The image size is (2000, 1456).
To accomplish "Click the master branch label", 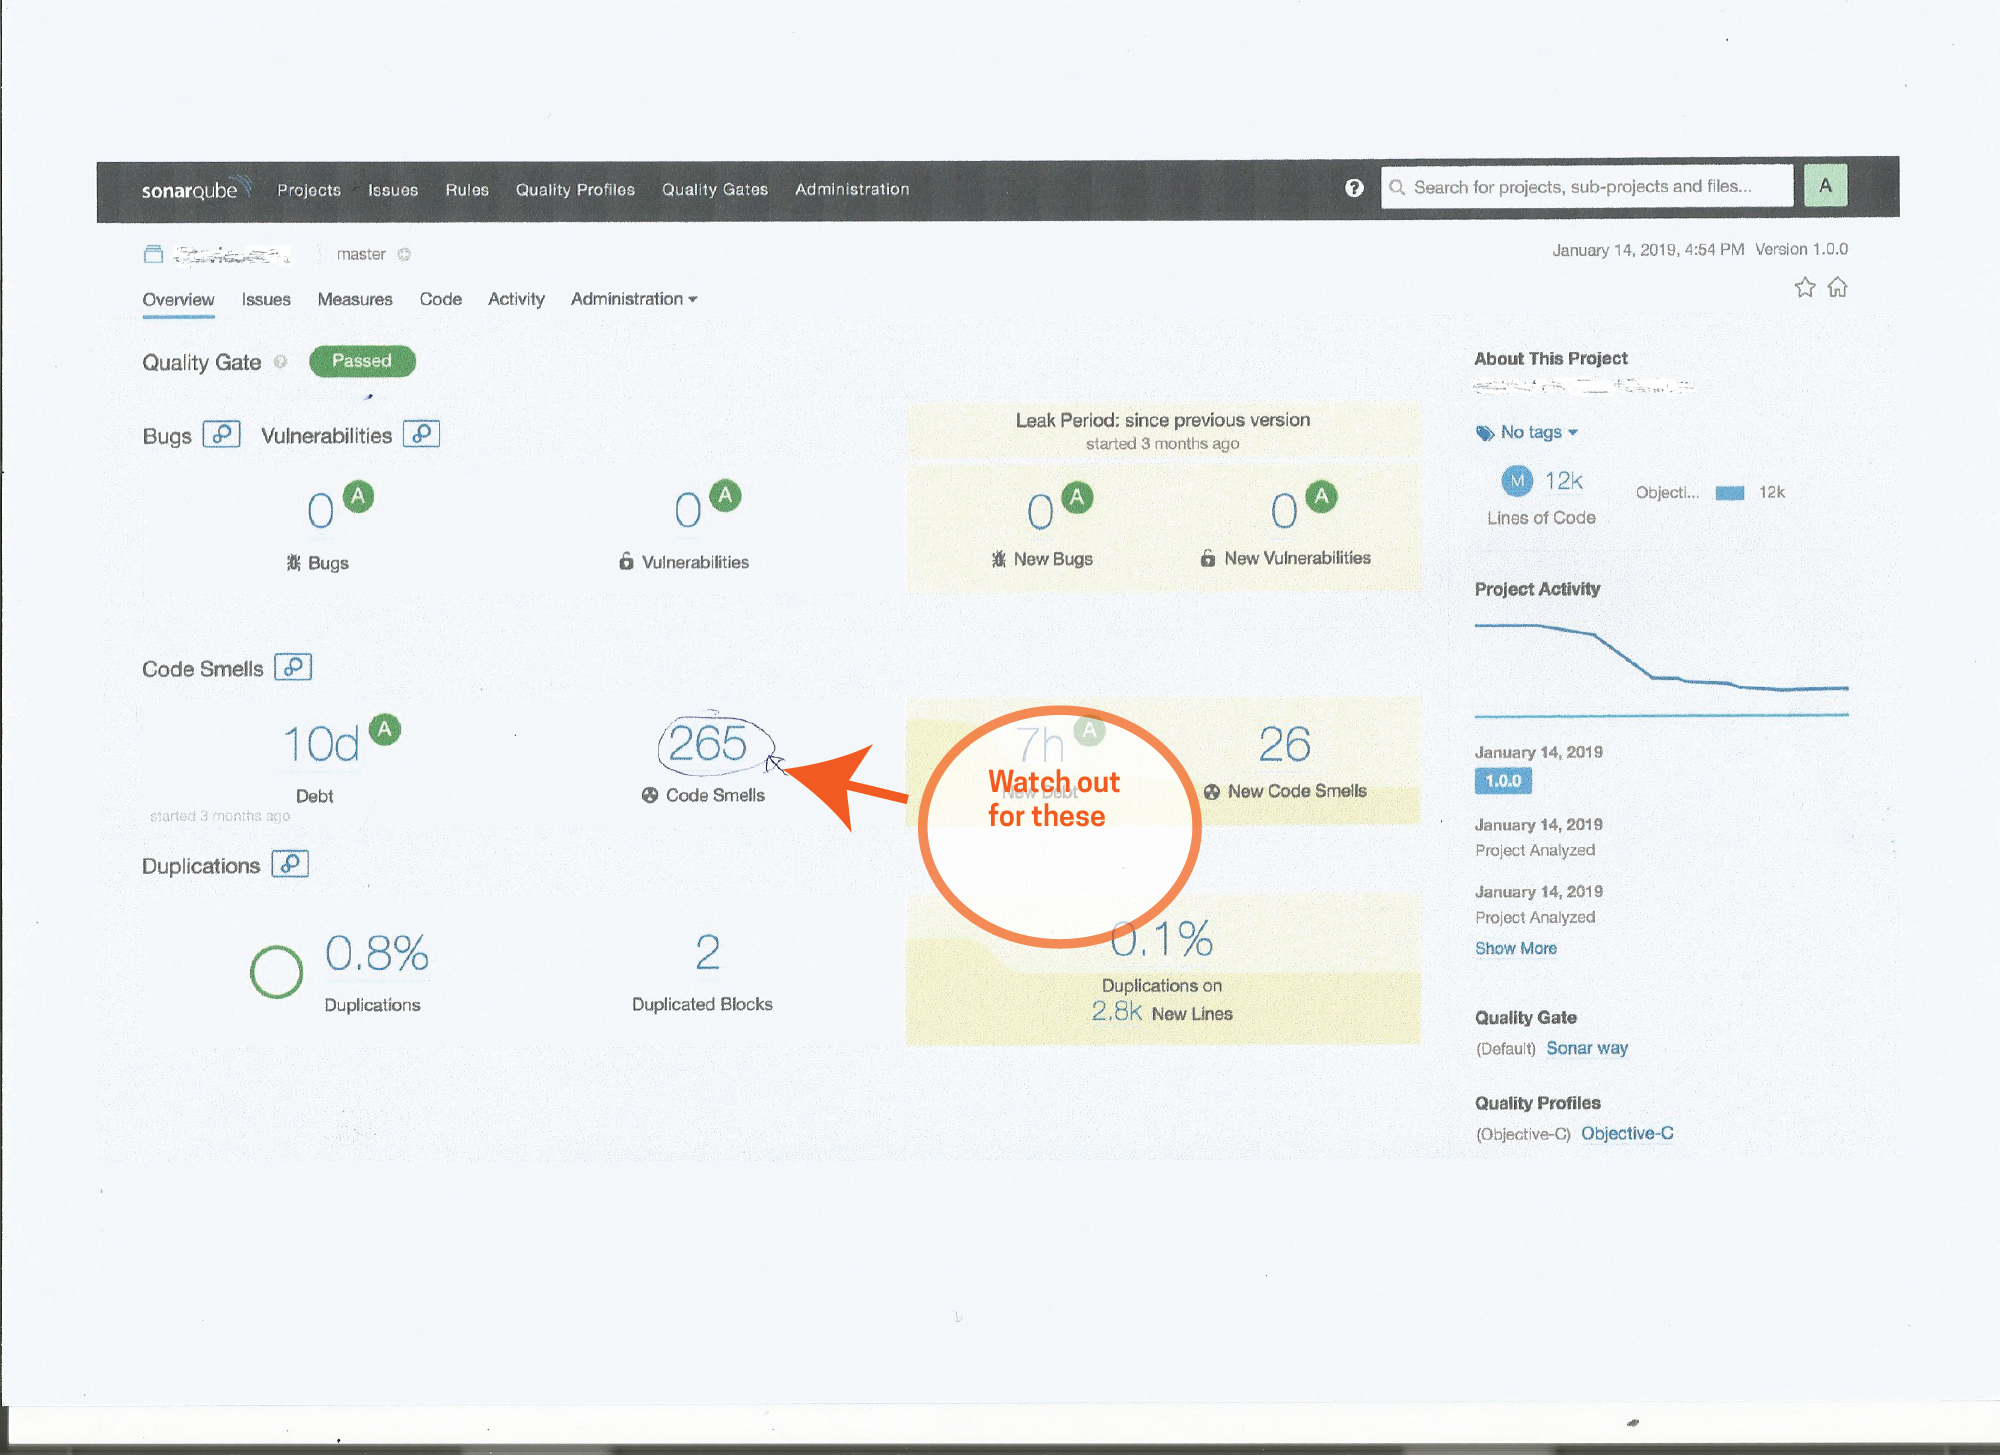I will 361,254.
